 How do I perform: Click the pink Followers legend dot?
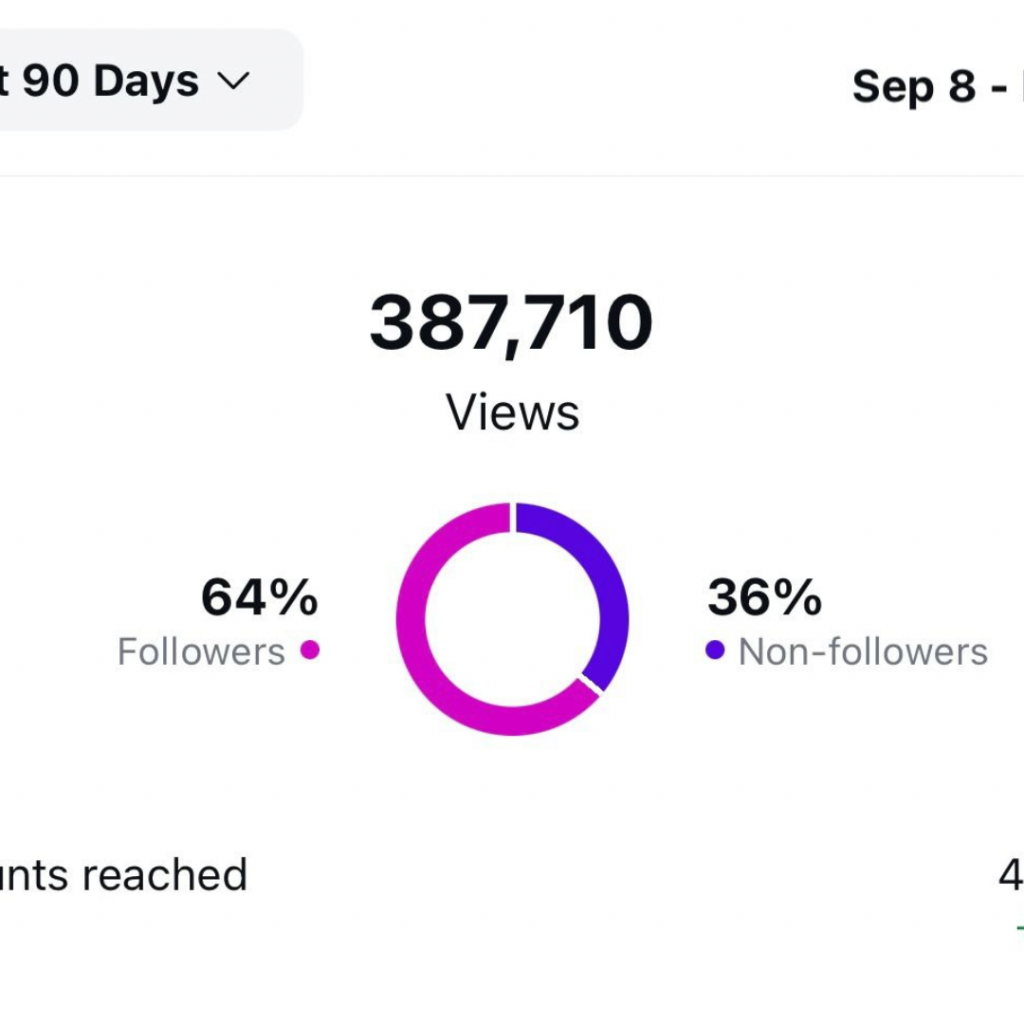coord(310,650)
